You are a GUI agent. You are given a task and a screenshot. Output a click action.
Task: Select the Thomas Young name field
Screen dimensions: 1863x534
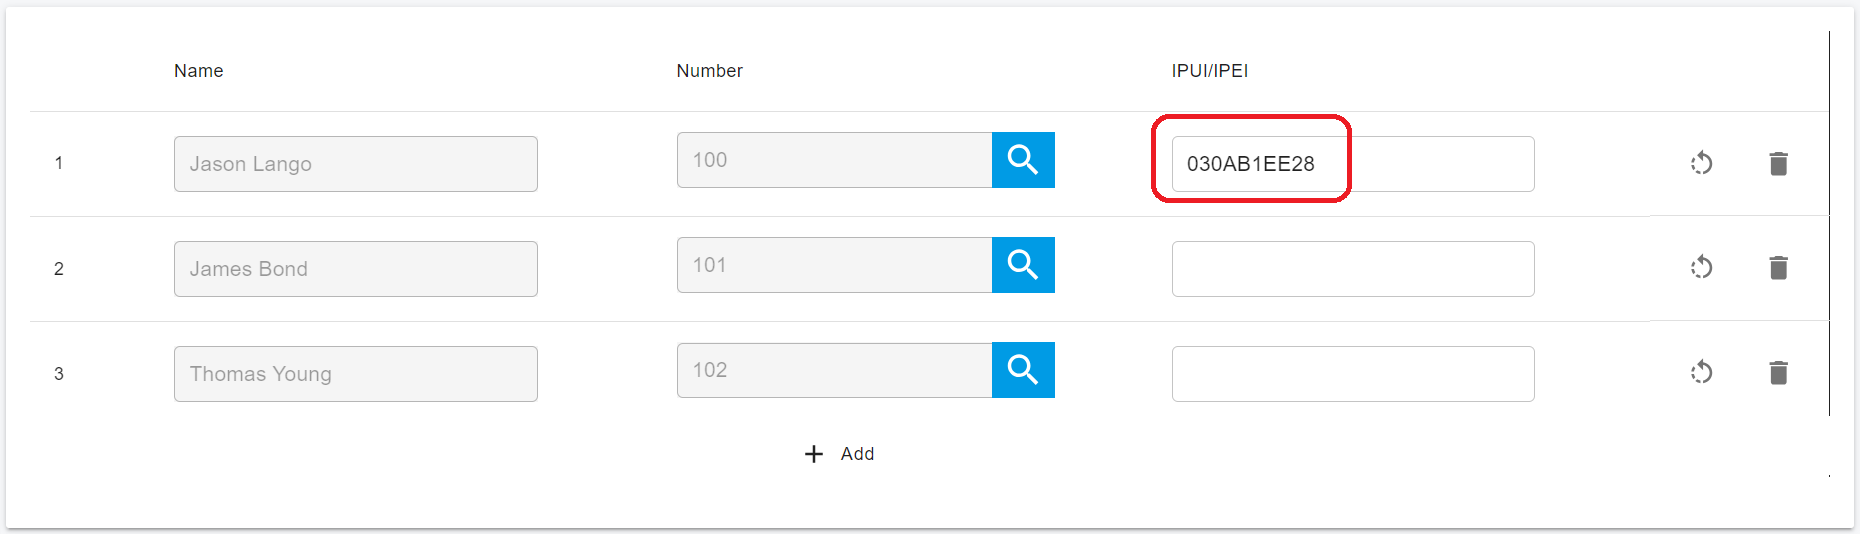tap(355, 374)
